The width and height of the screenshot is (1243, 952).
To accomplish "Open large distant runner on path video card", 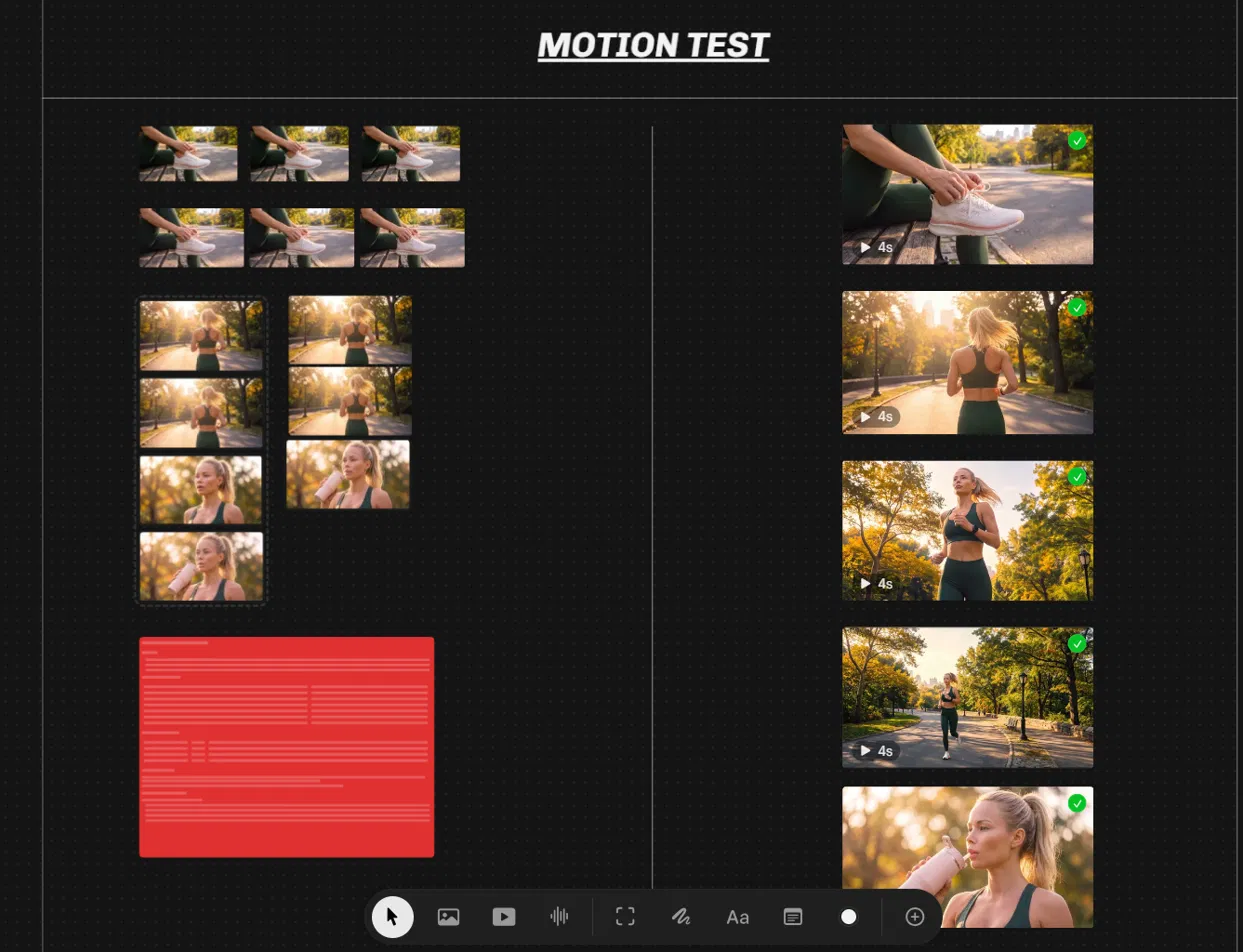I will coord(967,697).
